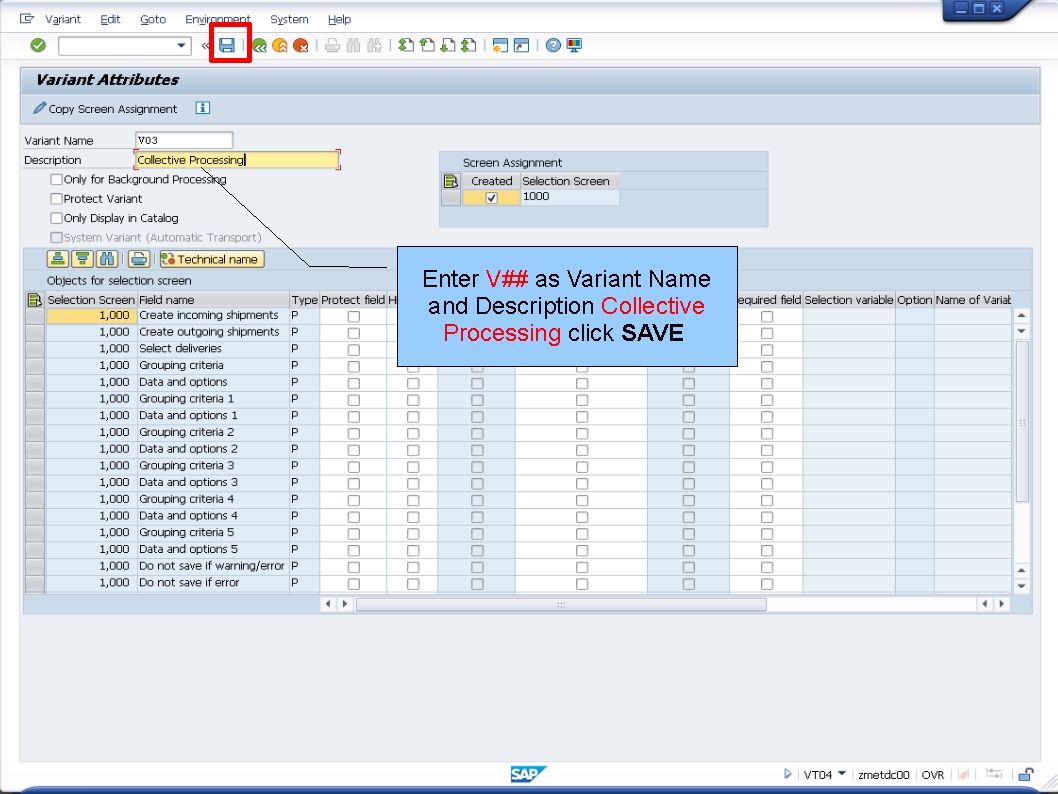The width and height of the screenshot is (1058, 794).
Task: Open the VT04 dropdown in the status bar
Action: tap(841, 775)
